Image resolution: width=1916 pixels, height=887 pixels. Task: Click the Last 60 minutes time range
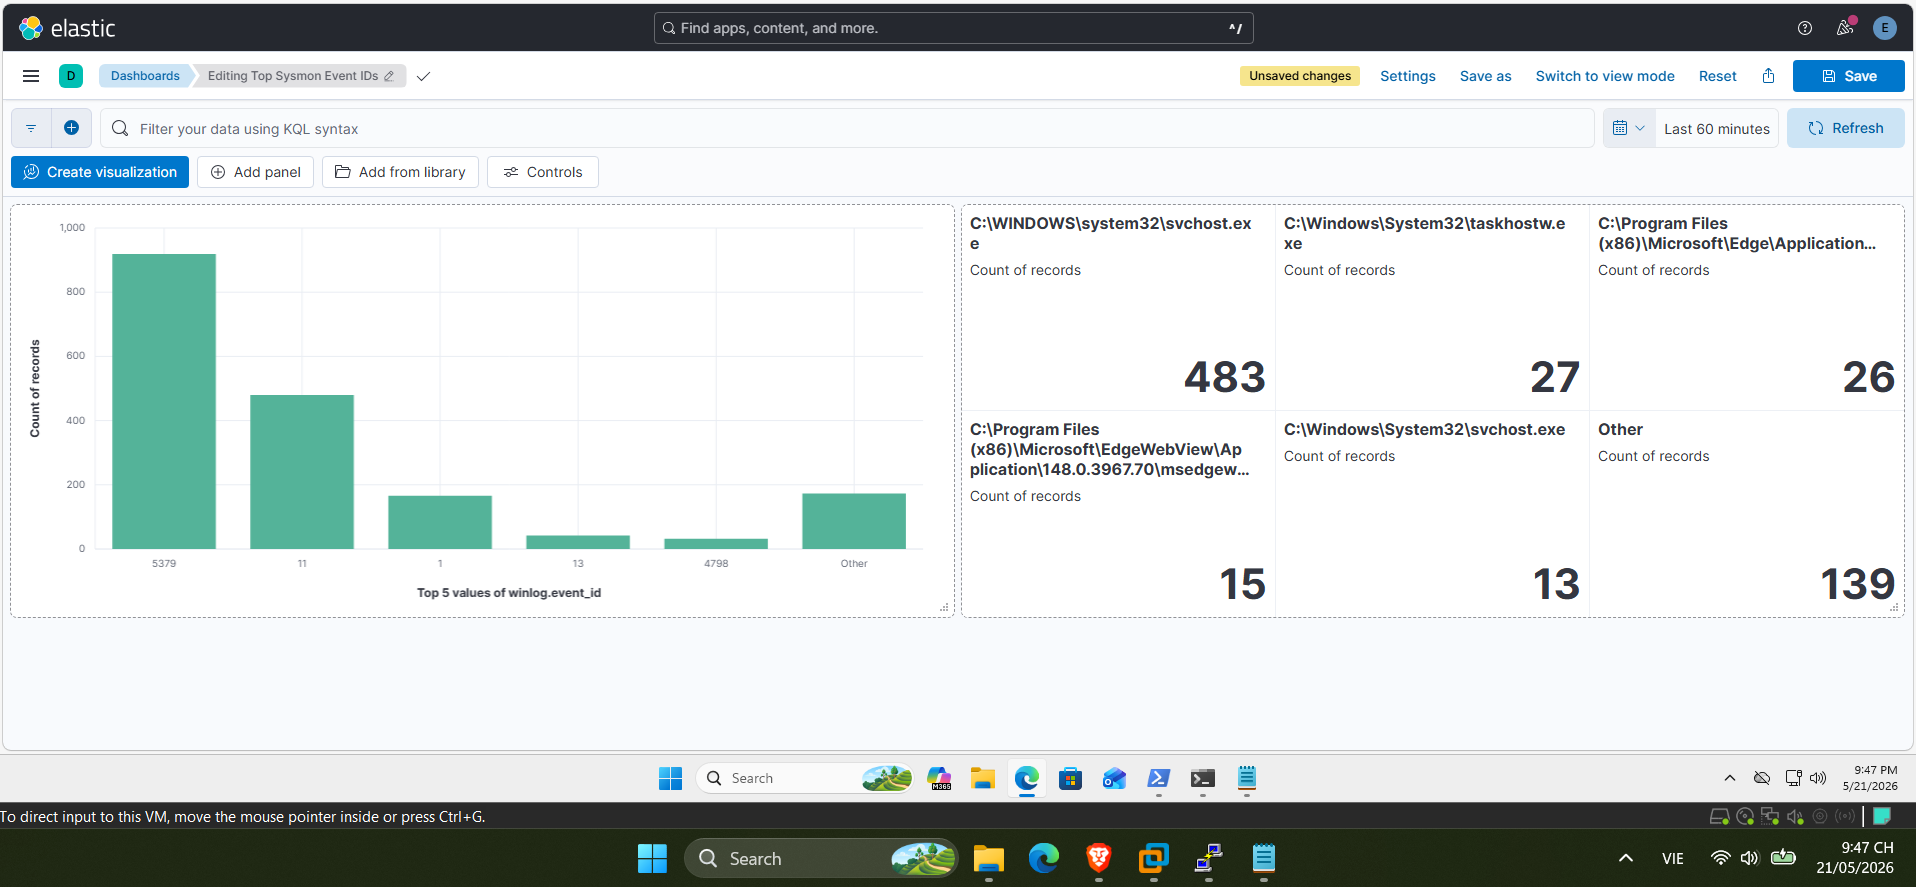tap(1716, 129)
